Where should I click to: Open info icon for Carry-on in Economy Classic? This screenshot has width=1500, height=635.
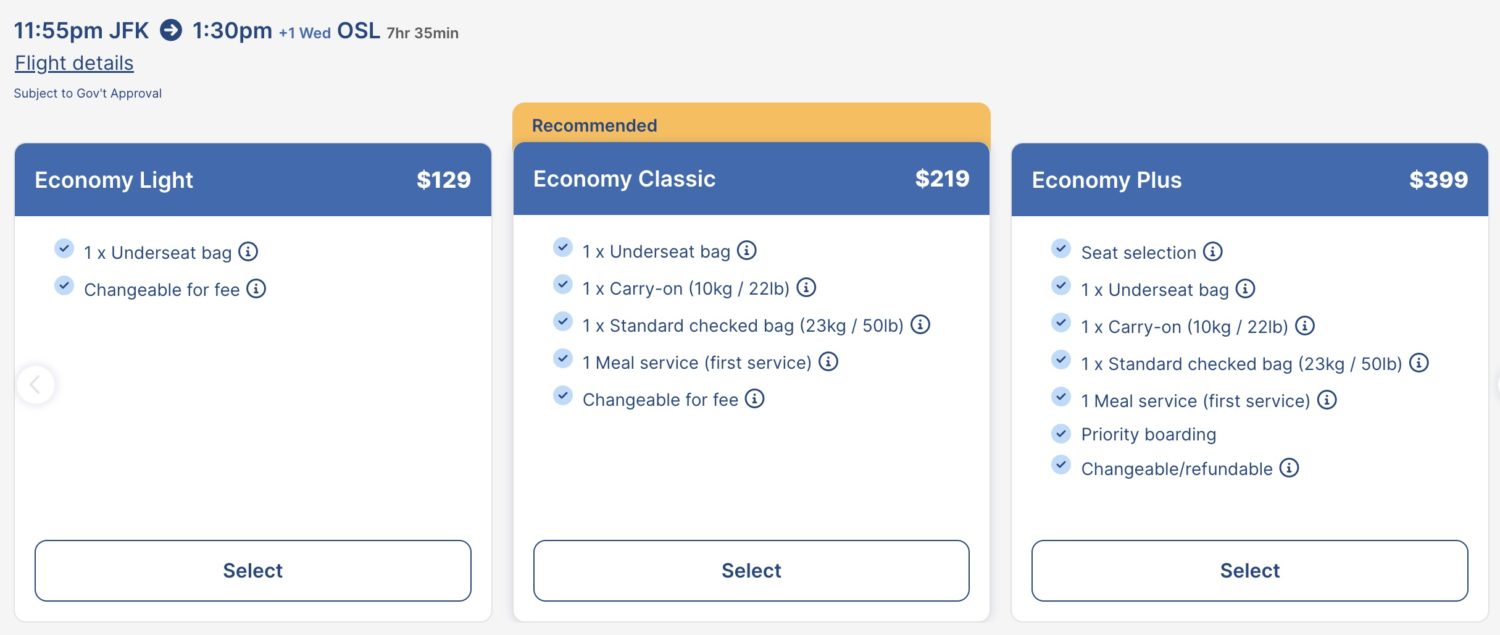[808, 287]
